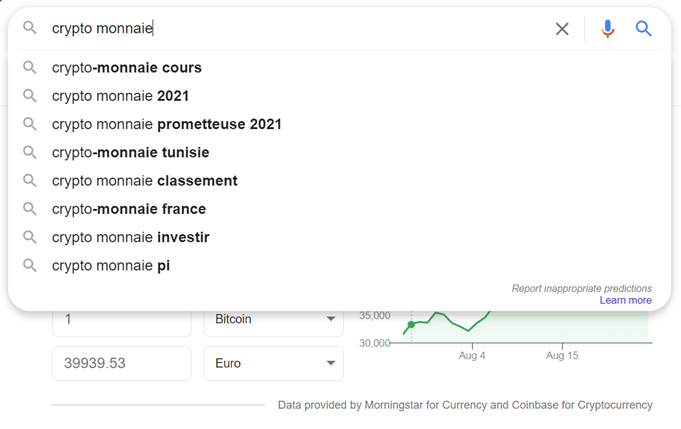Click 'Report inappropriate predictions' link
Viewport: 681px width, 429px height.
[x=581, y=288]
